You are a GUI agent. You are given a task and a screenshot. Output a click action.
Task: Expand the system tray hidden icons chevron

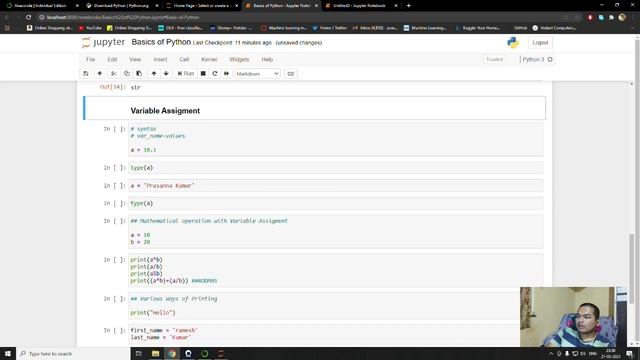coord(551,353)
